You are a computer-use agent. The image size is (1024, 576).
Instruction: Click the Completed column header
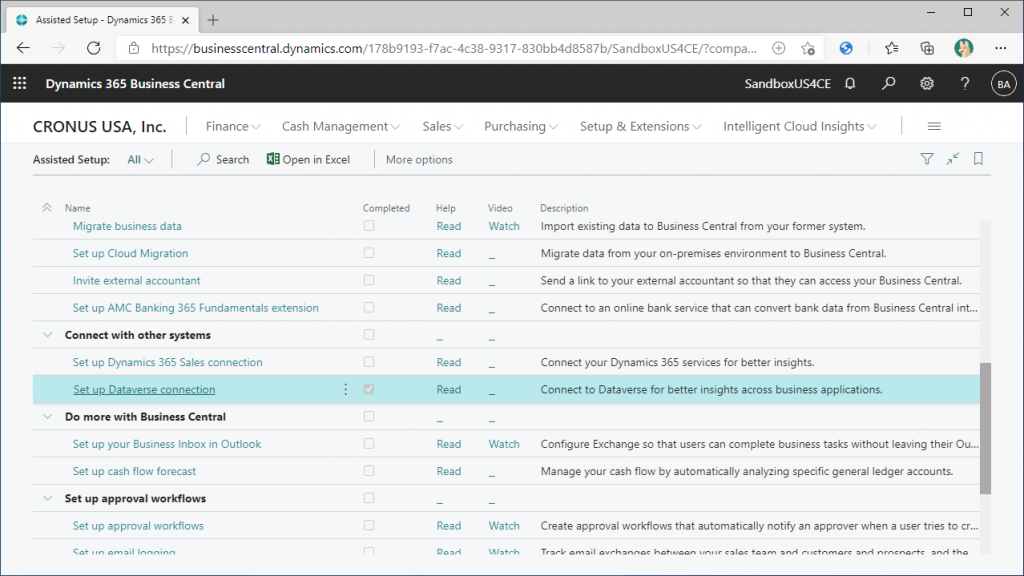pos(387,208)
